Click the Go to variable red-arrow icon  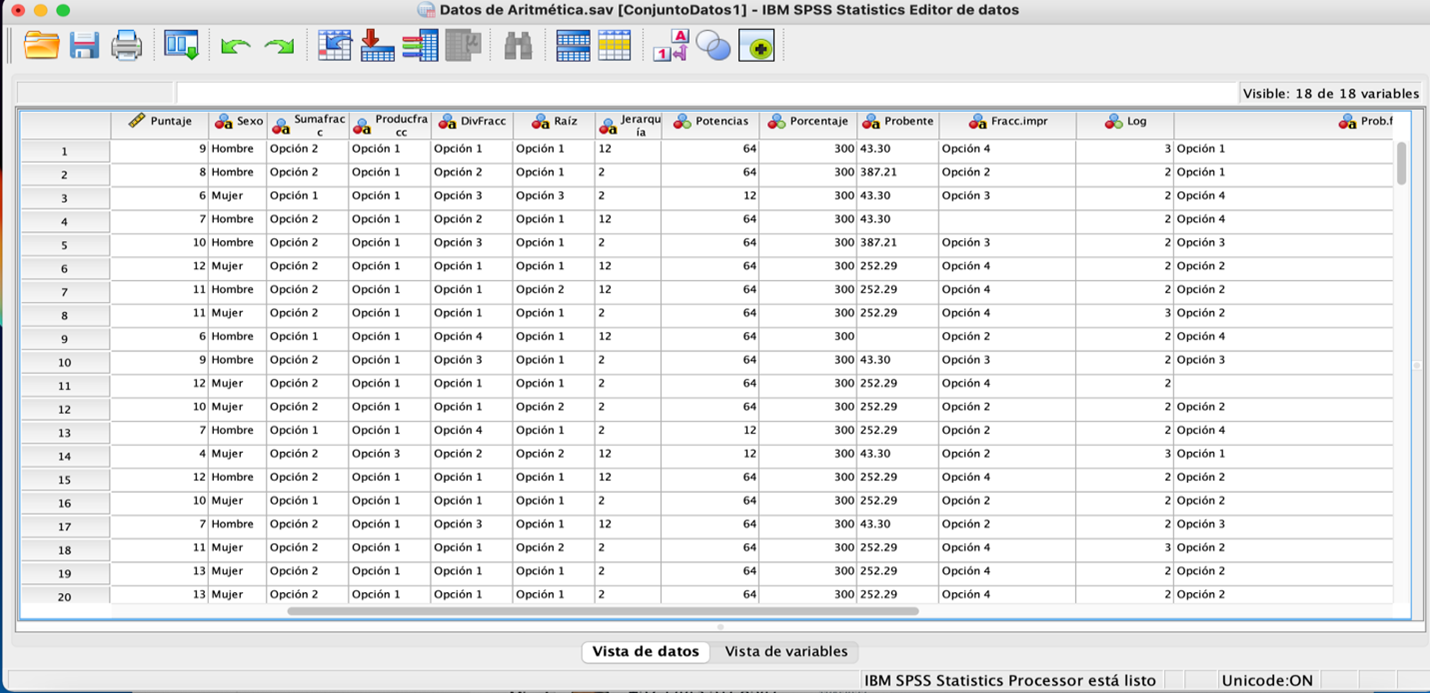pos(377,45)
